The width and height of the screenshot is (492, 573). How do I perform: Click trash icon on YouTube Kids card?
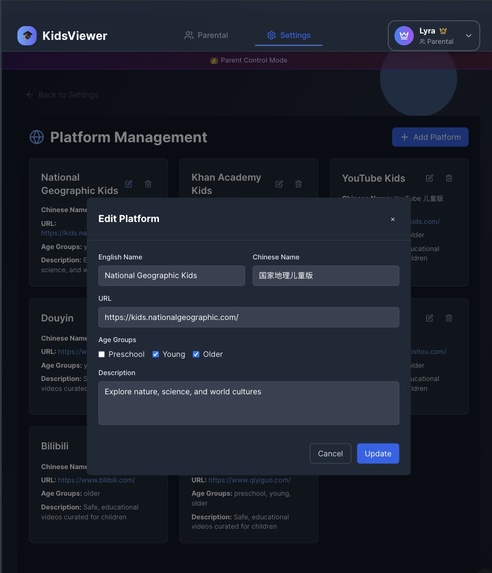click(449, 178)
